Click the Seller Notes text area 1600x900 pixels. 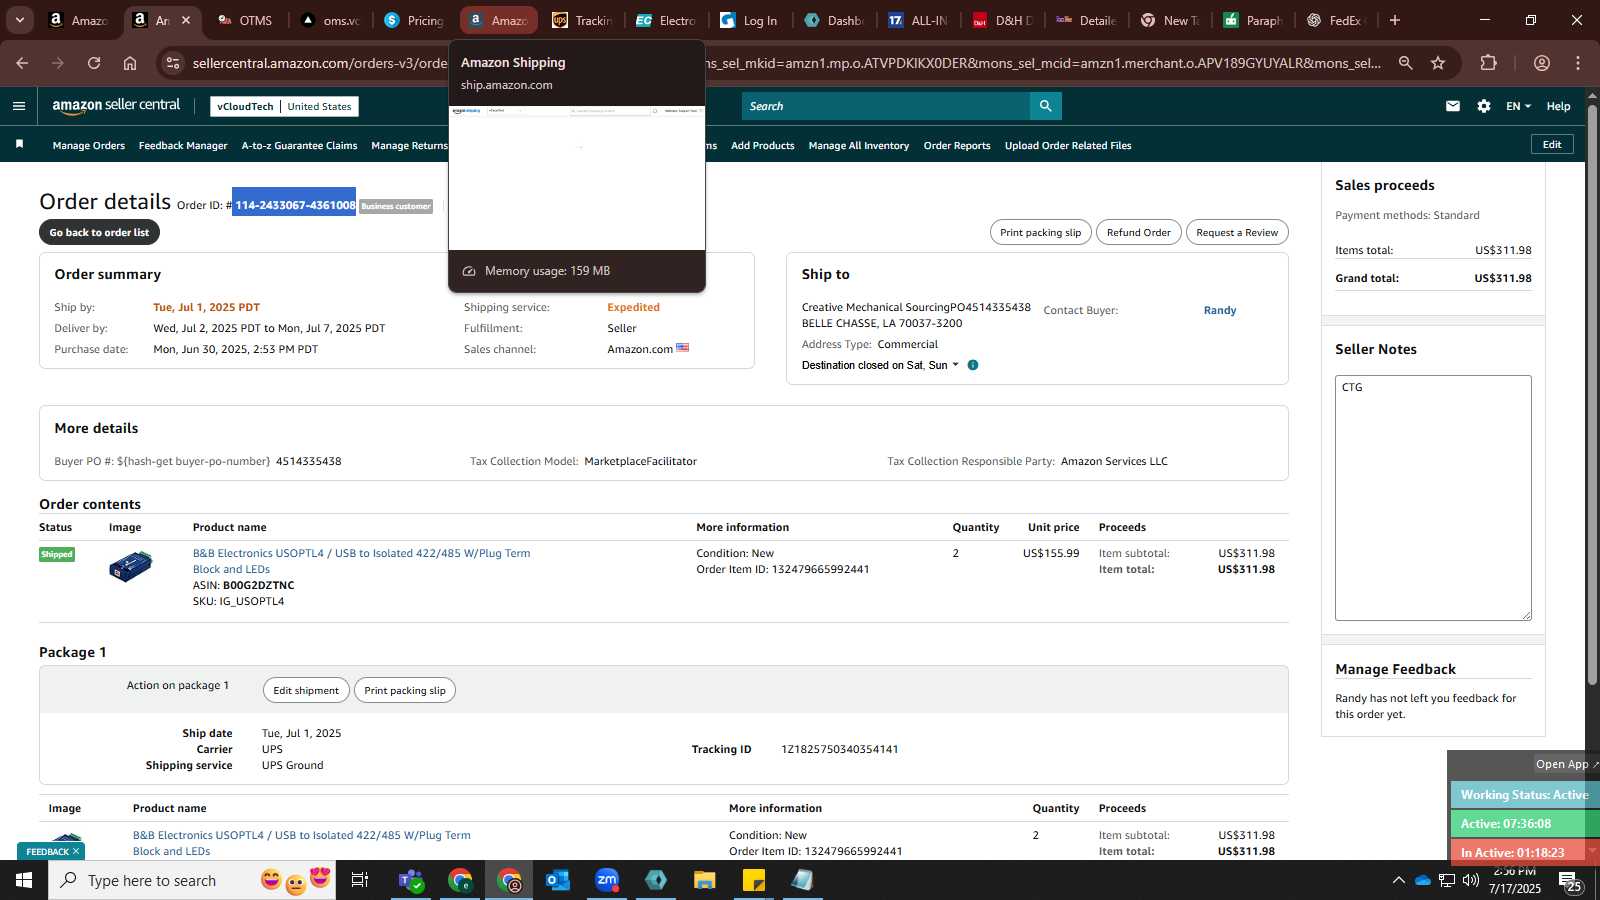1433,498
